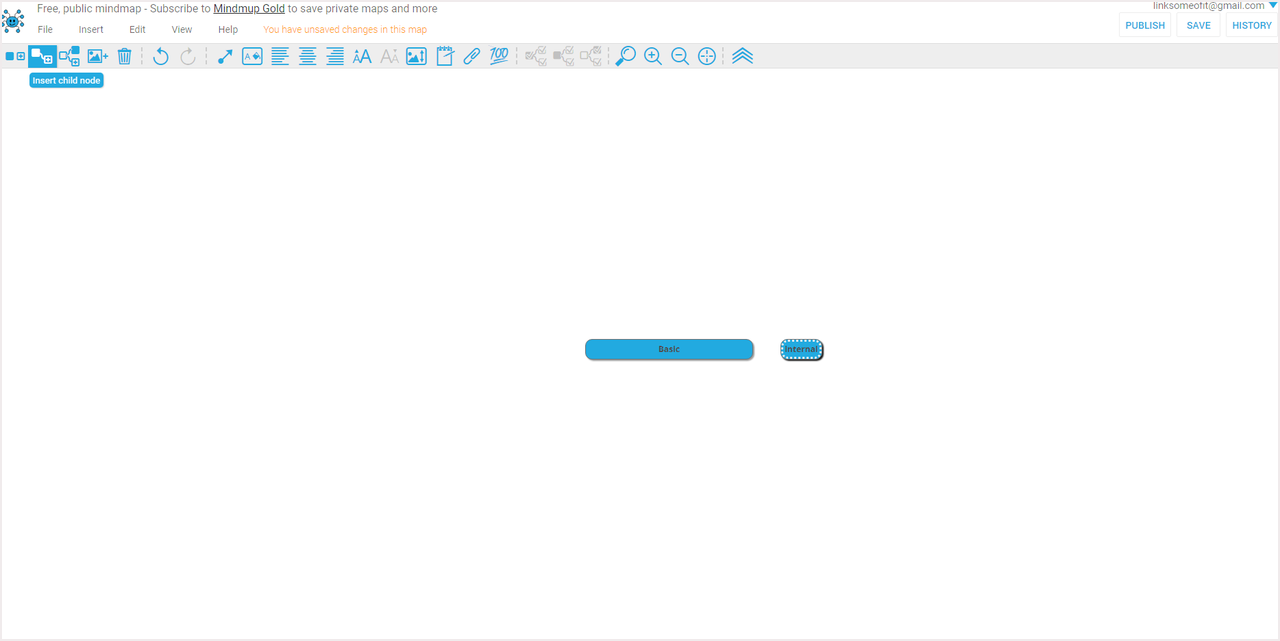This screenshot has height=641, width=1280.
Task: Click the Insert child node icon
Action: [42, 56]
